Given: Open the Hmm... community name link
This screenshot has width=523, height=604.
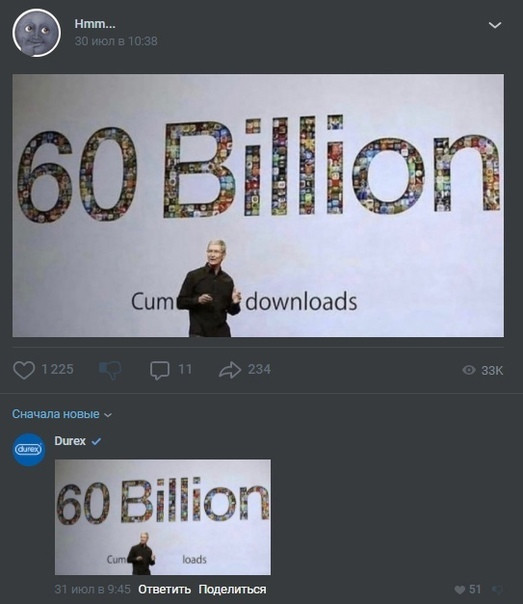Looking at the screenshot, I should pos(95,24).
